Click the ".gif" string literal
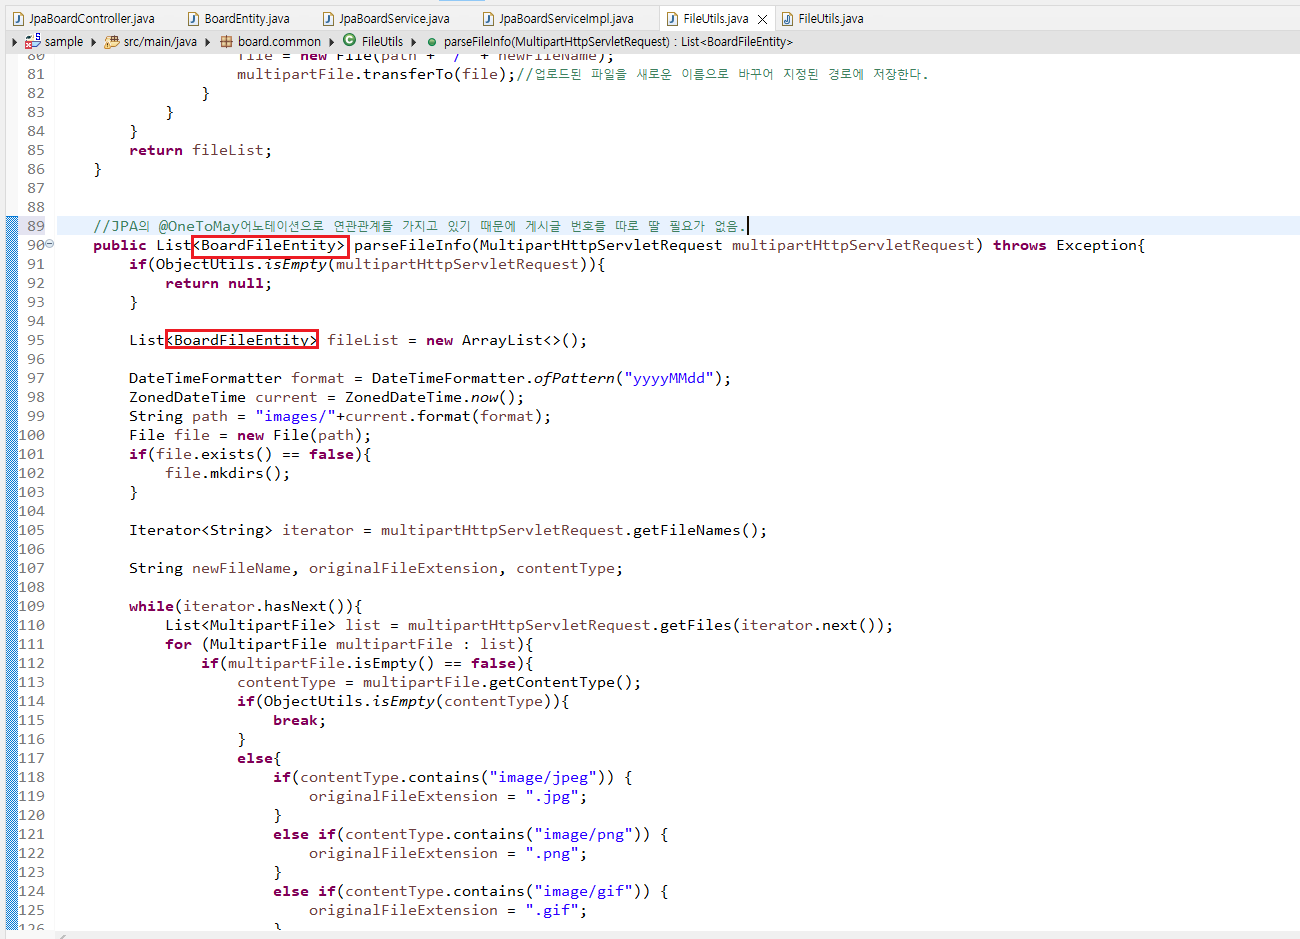Image resolution: width=1300 pixels, height=939 pixels. 552,910
